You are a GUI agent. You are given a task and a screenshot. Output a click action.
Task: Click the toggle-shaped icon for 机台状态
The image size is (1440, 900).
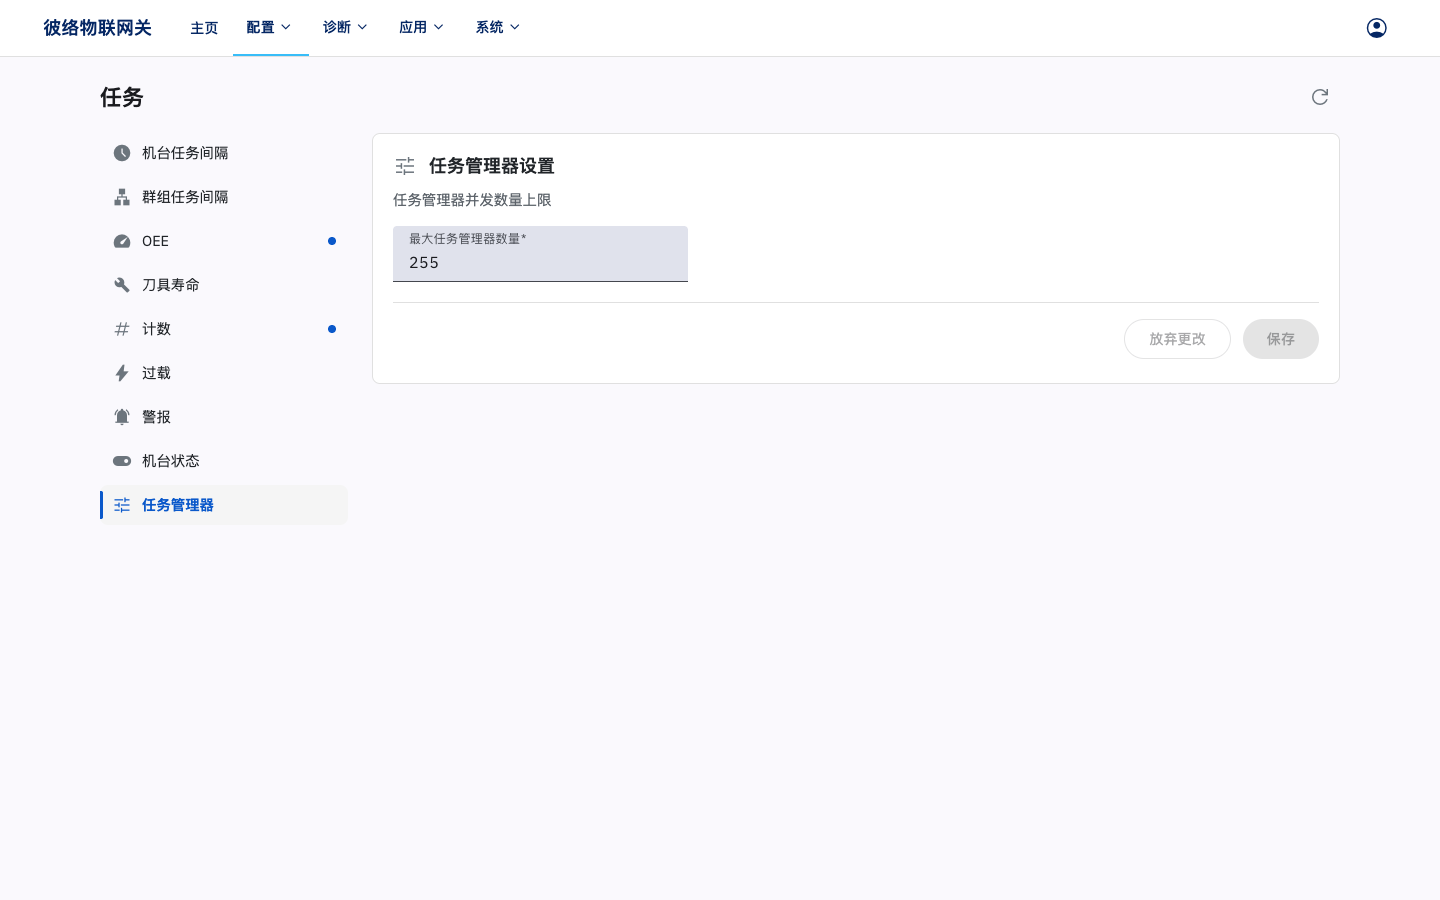[x=122, y=461]
